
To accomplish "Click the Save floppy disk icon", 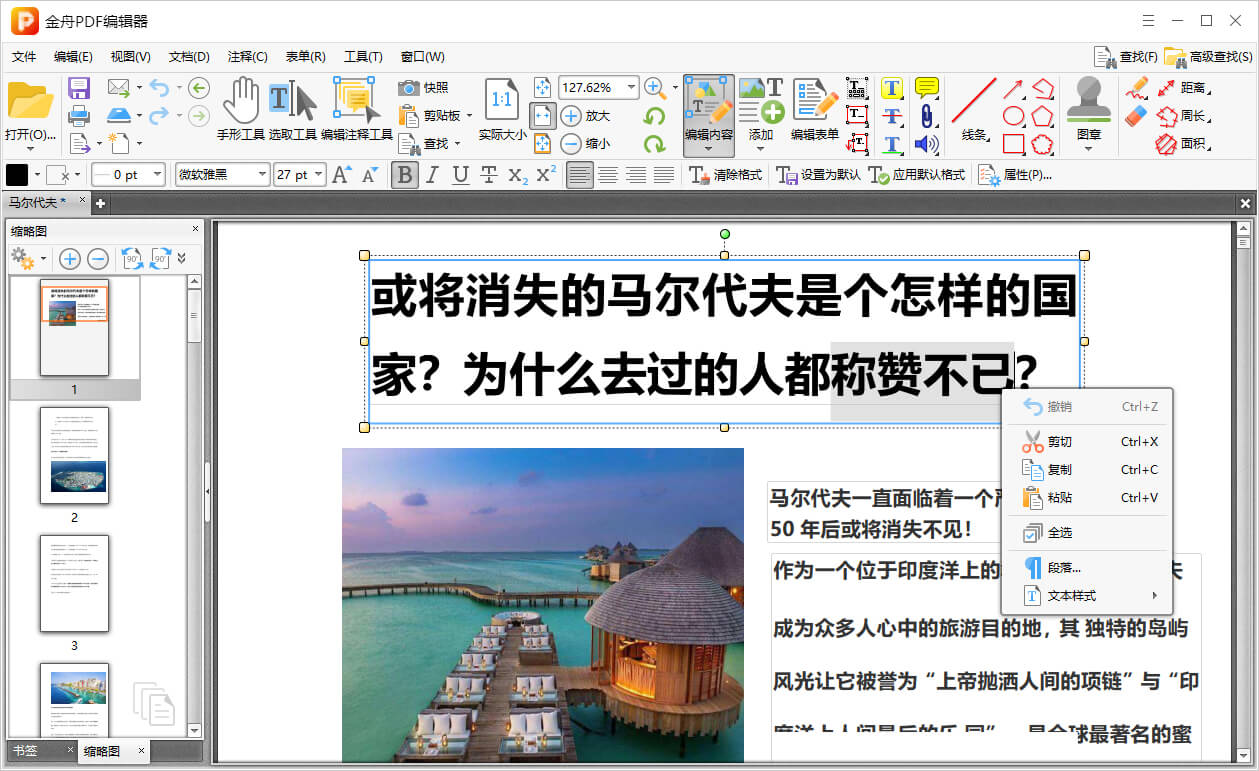I will point(79,88).
